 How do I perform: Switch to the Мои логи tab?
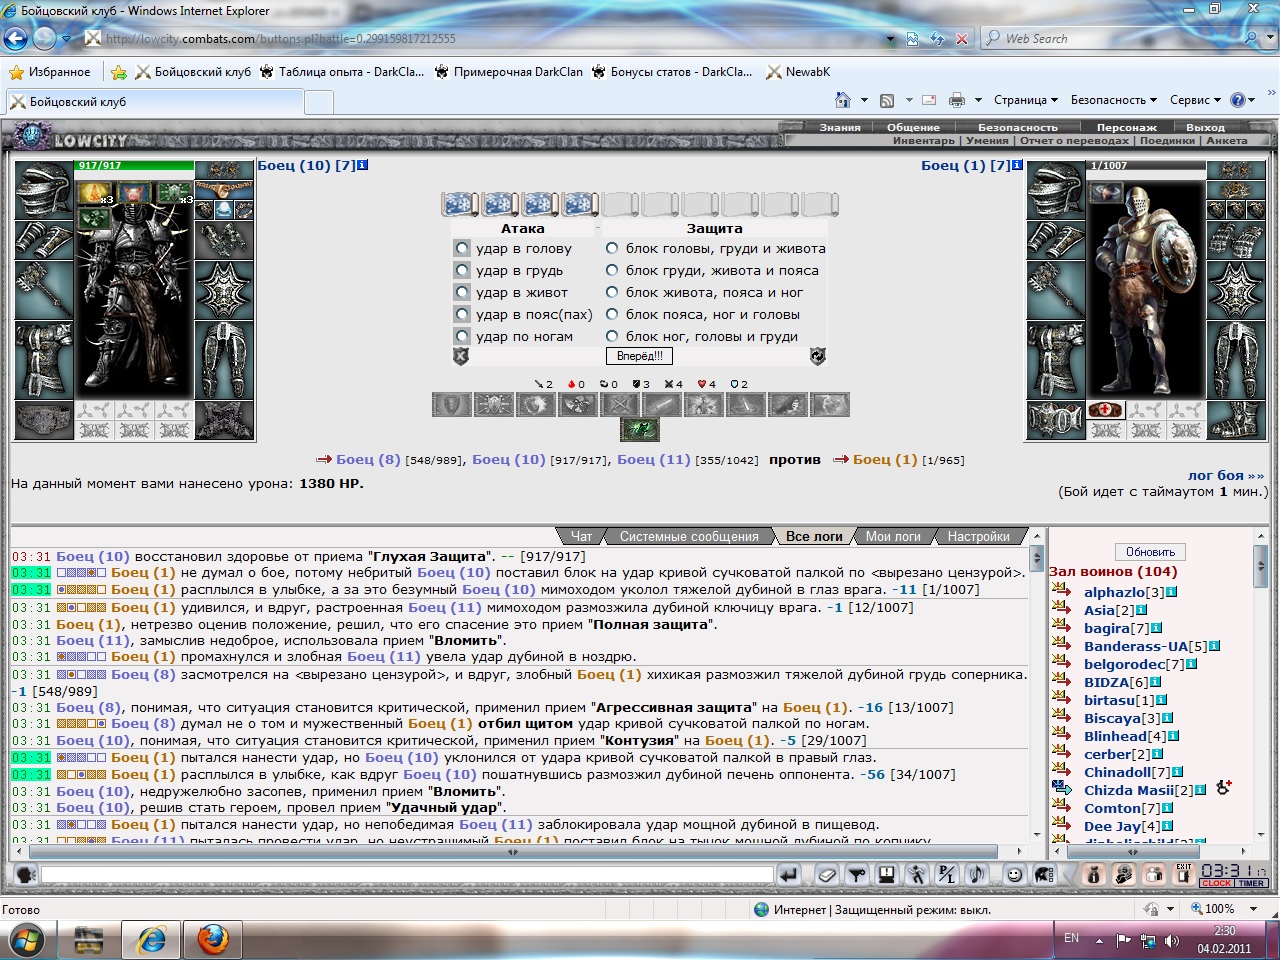[x=893, y=536]
